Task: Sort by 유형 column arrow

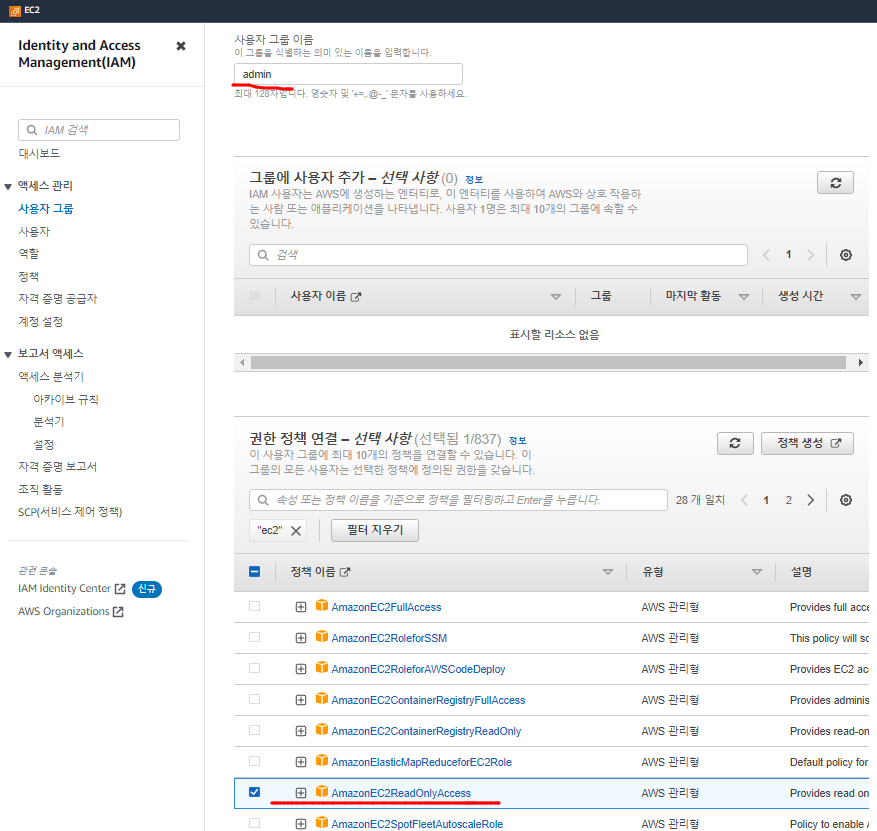Action: point(757,572)
